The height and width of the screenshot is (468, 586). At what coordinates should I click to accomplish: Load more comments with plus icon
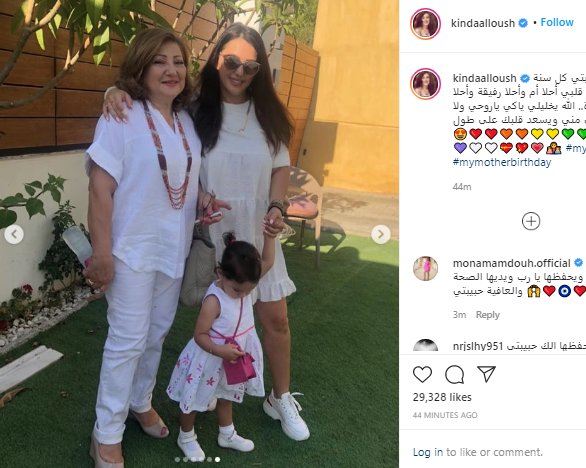531,221
